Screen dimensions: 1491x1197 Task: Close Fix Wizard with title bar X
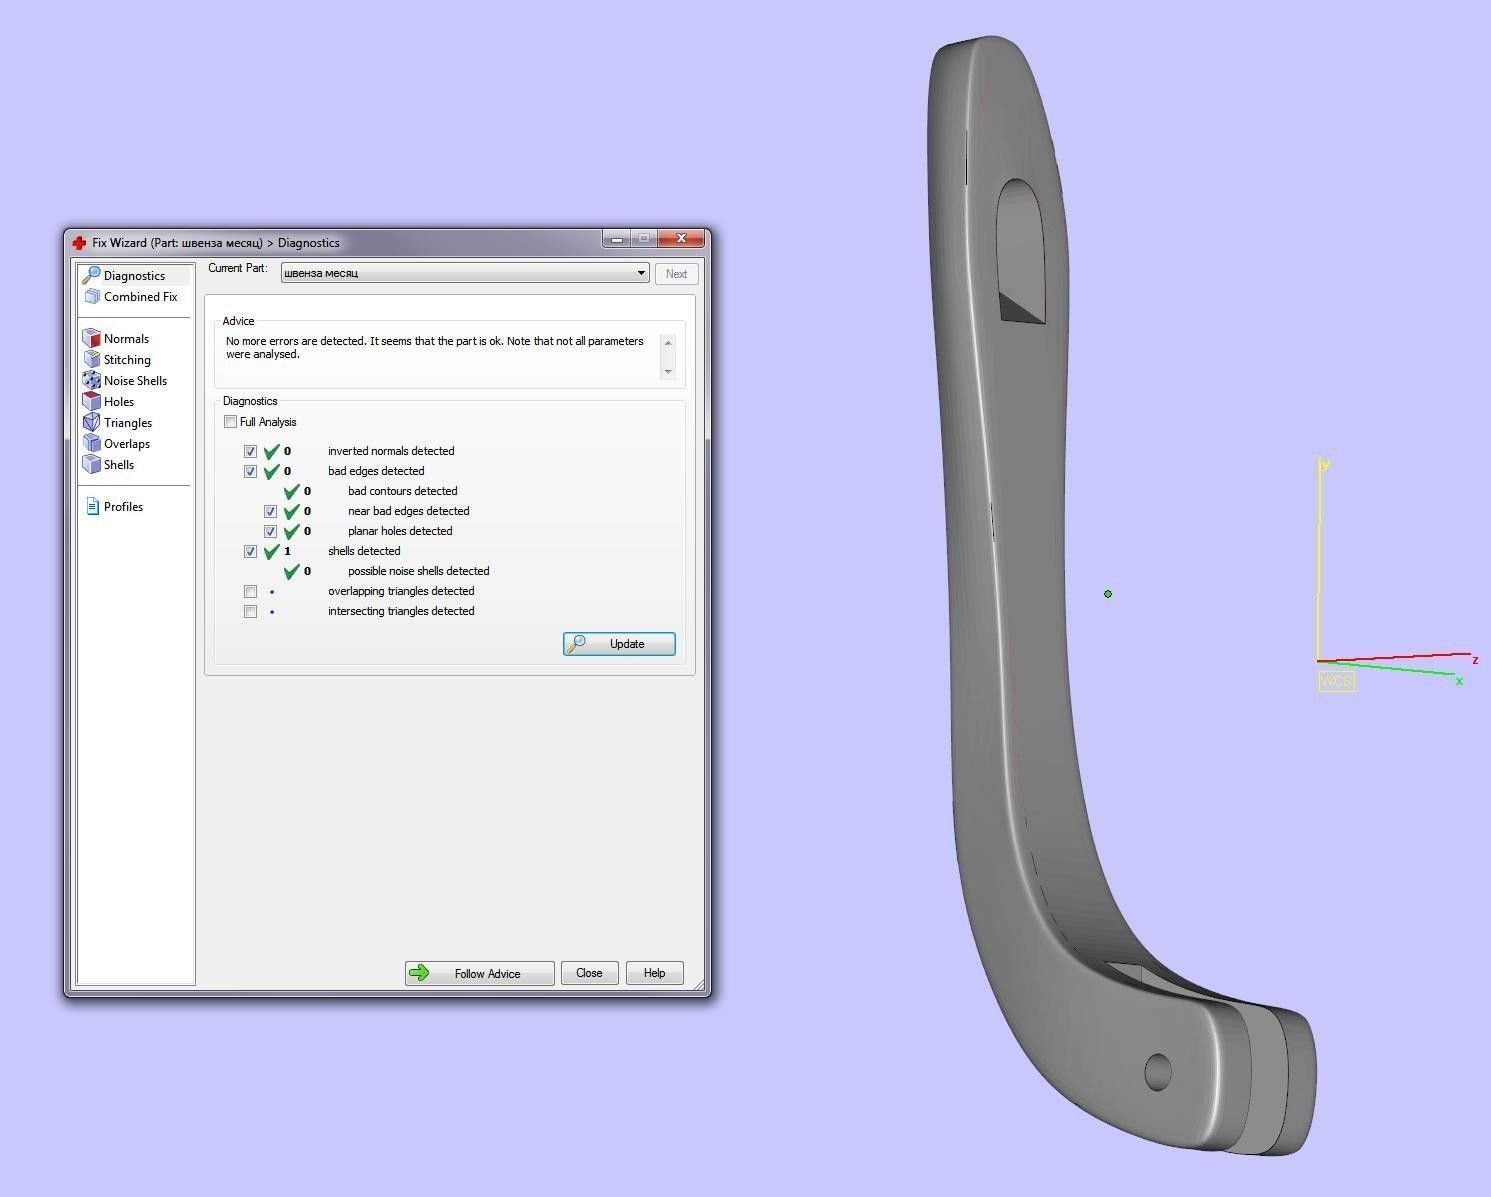tap(681, 239)
